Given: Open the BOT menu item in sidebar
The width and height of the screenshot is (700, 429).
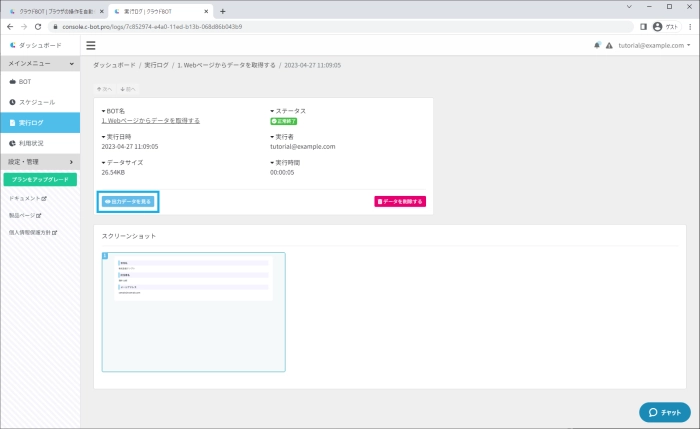Looking at the screenshot, I should (25, 81).
